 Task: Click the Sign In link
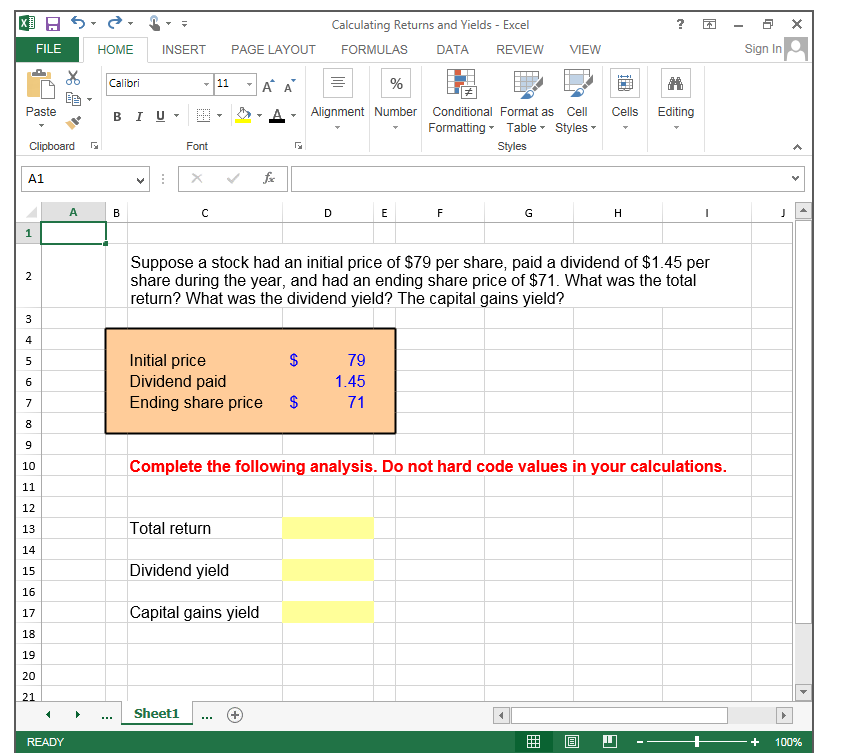760,48
